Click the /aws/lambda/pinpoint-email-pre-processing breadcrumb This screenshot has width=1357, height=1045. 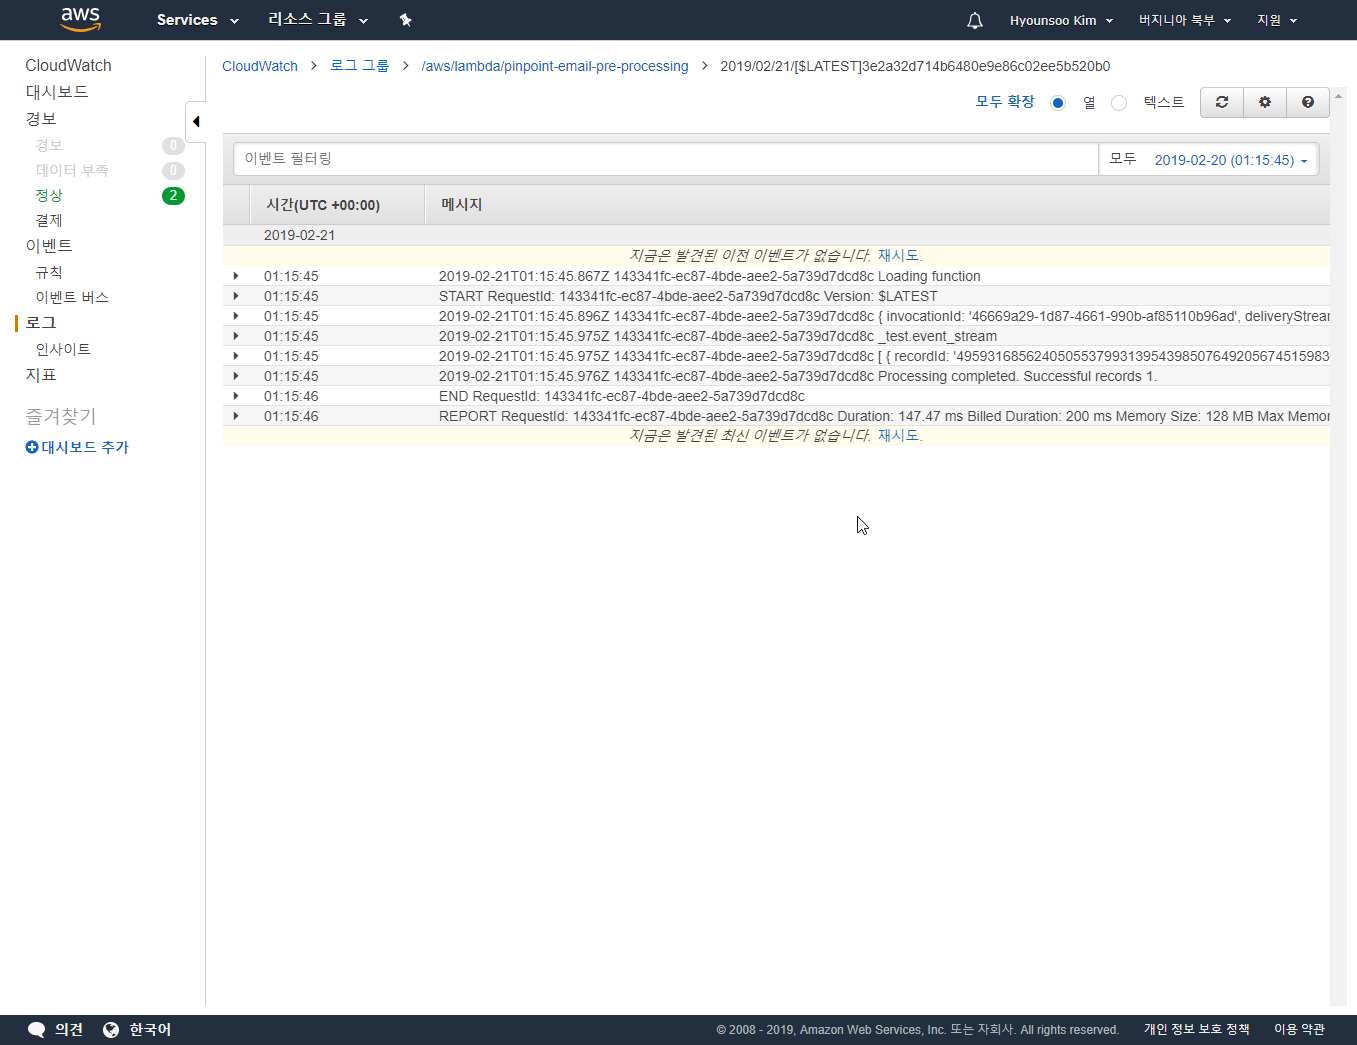(555, 66)
